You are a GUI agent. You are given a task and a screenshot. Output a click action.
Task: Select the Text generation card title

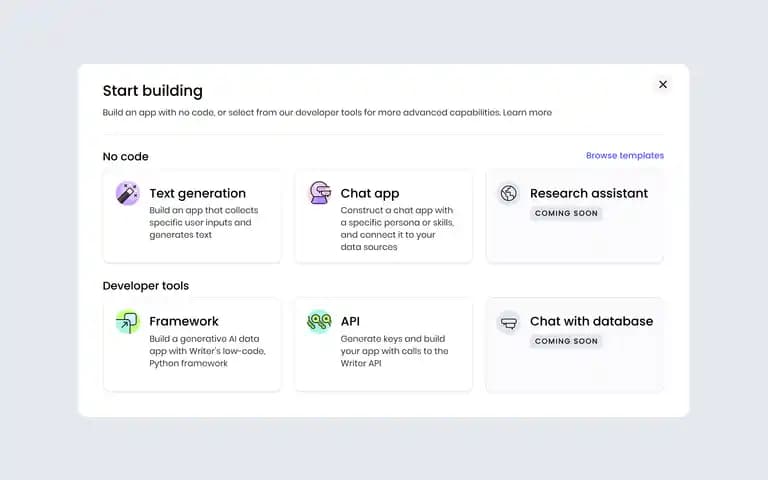pyautogui.click(x=197, y=193)
